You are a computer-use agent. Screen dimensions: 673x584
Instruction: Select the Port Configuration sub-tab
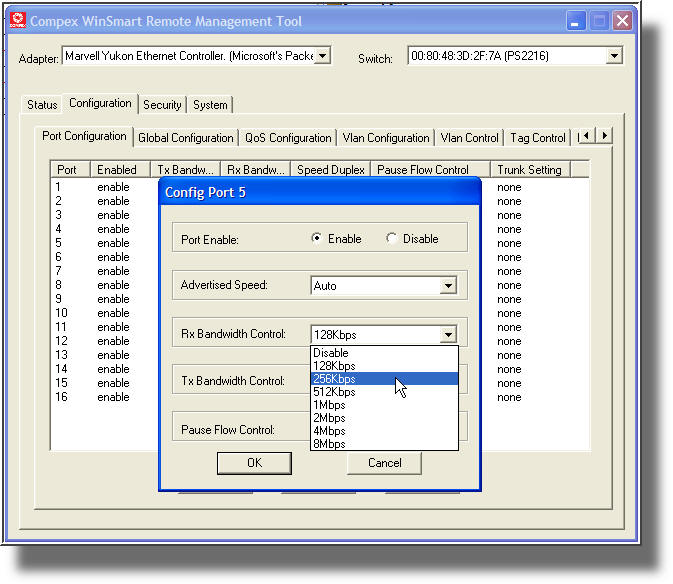(84, 136)
